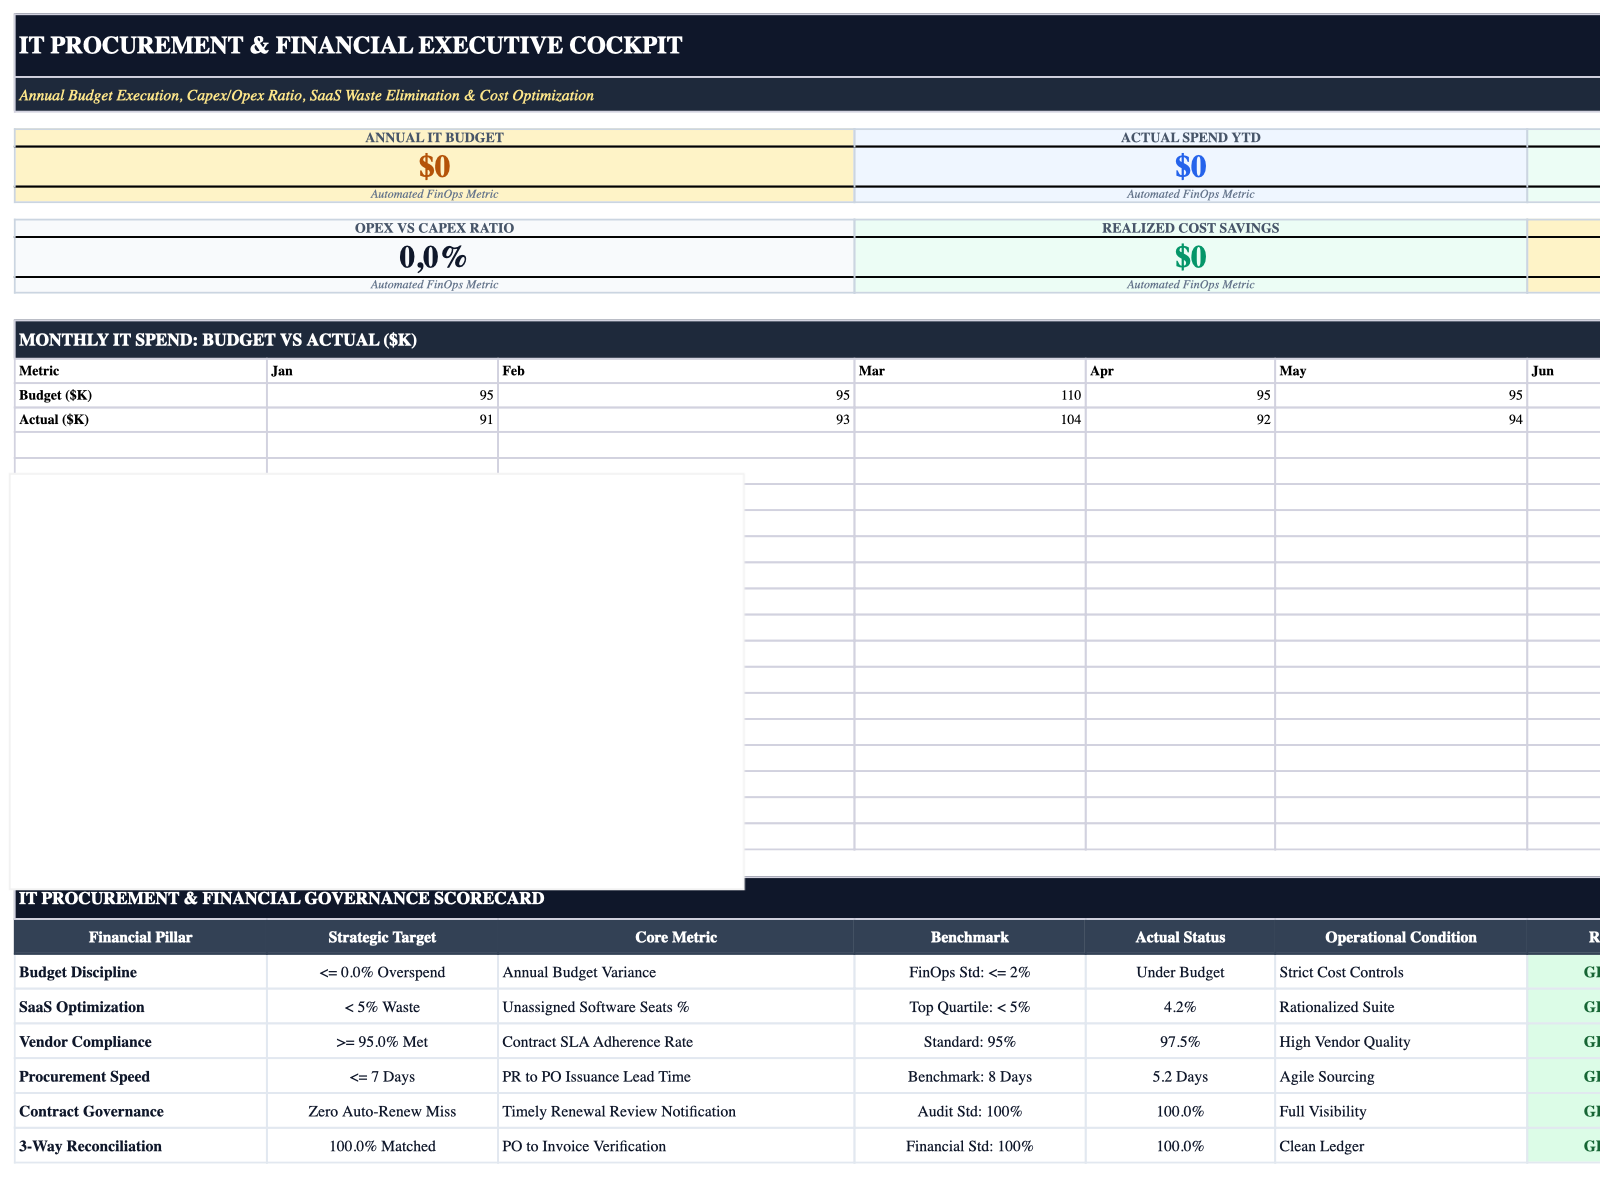Click the 'Actual Status' column header
This screenshot has width=1600, height=1193.
pyautogui.click(x=1180, y=938)
